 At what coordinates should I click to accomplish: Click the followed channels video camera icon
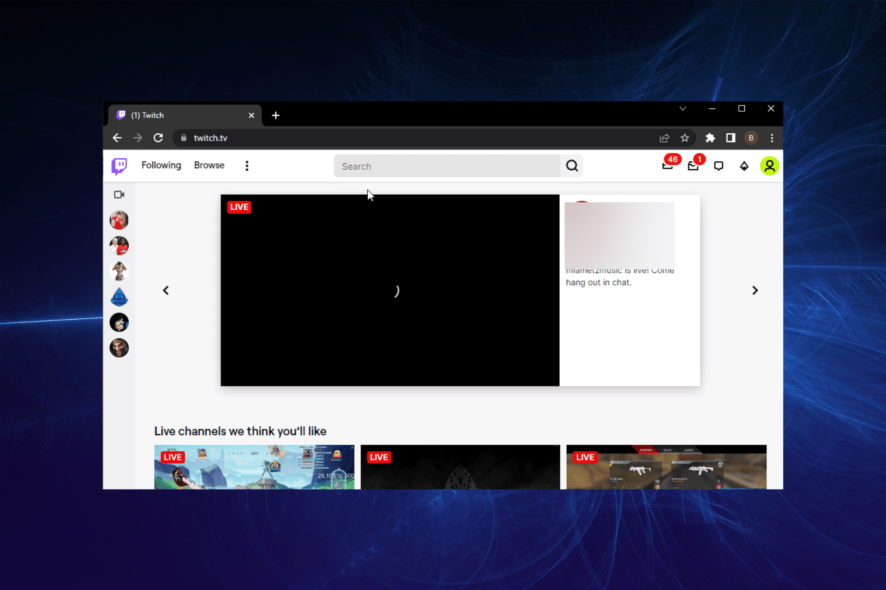(119, 194)
